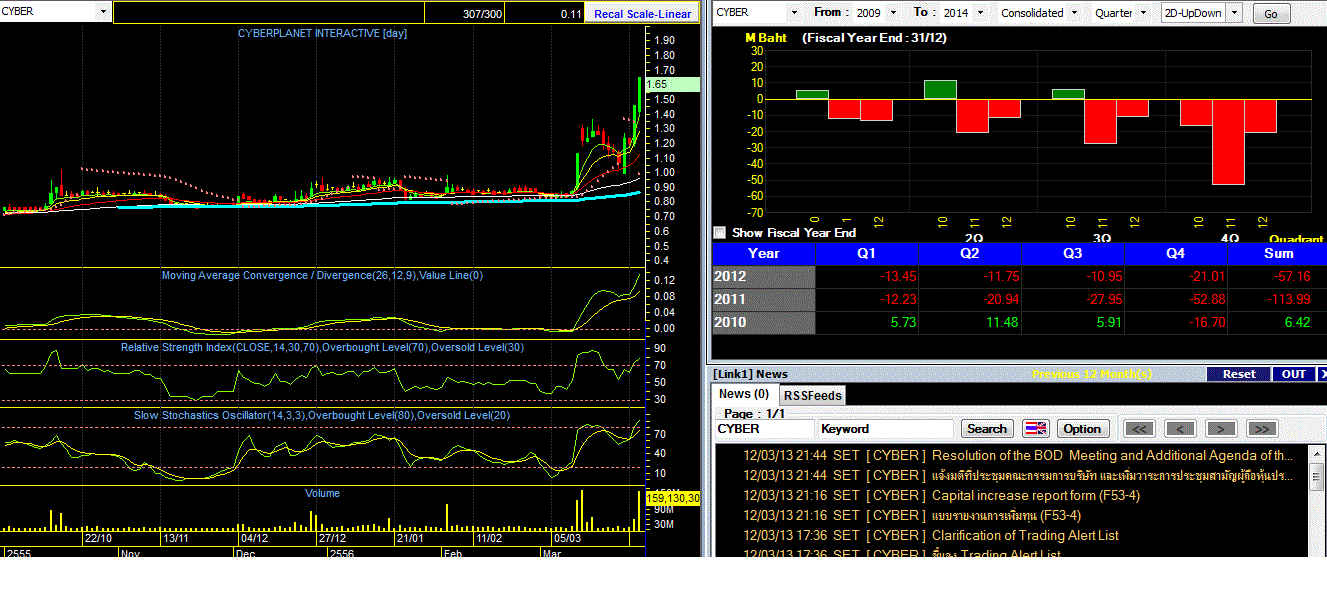
Task: Switch to the RSSFeeds tab
Action: click(811, 395)
